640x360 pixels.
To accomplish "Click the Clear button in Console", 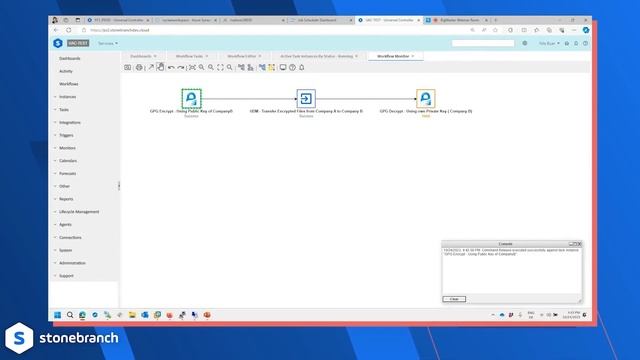I will pyautogui.click(x=454, y=299).
